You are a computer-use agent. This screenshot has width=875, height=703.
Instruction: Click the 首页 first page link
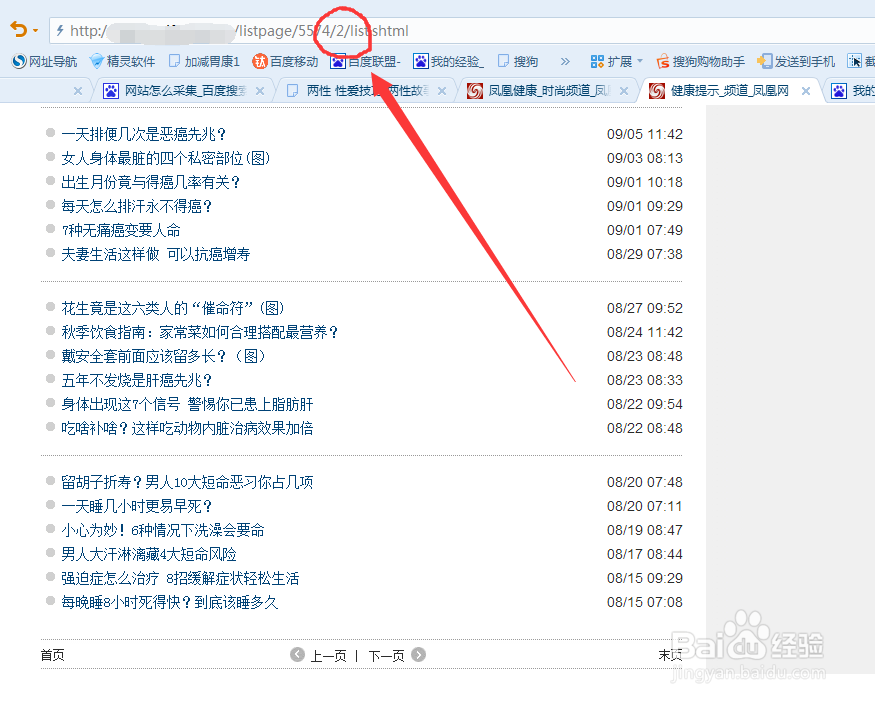tap(52, 655)
